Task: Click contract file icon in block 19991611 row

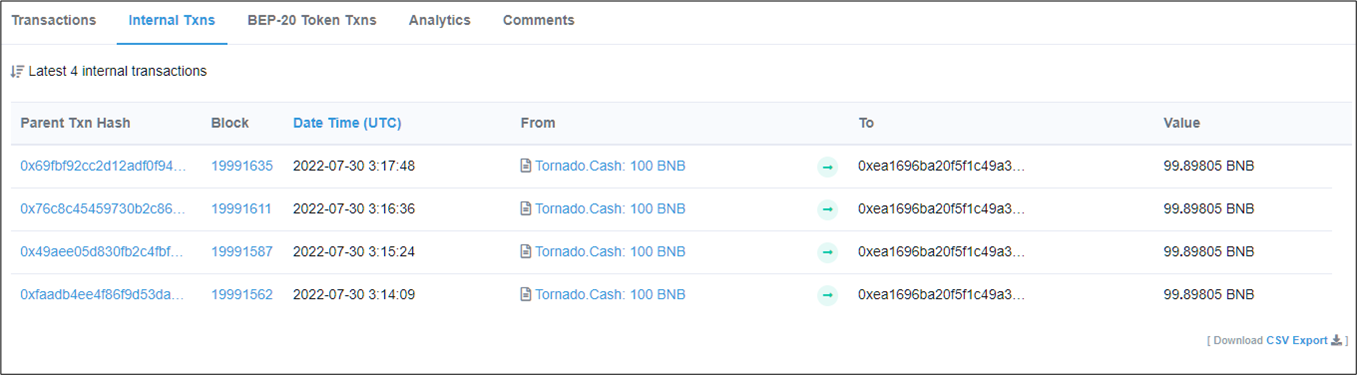Action: point(526,209)
